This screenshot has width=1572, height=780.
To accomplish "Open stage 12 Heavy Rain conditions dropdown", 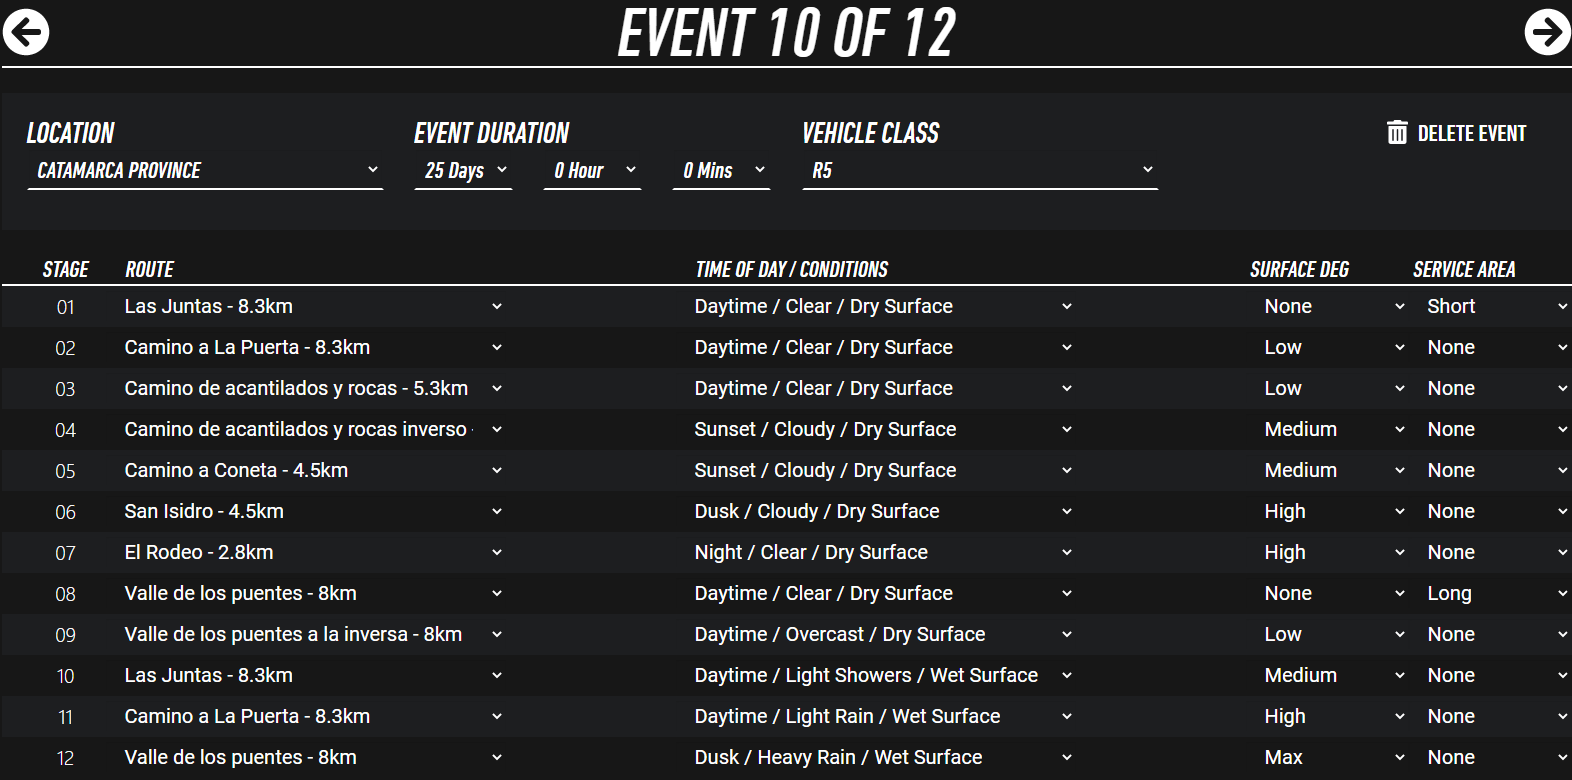I will click(x=882, y=758).
